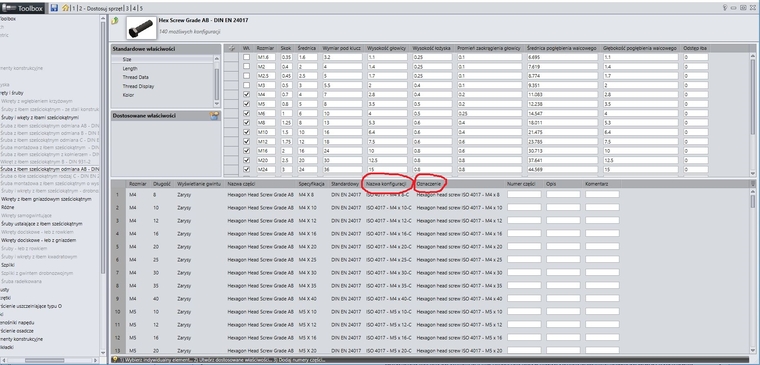Click the Rozmiar column header in size table

pyautogui.click(x=266, y=48)
